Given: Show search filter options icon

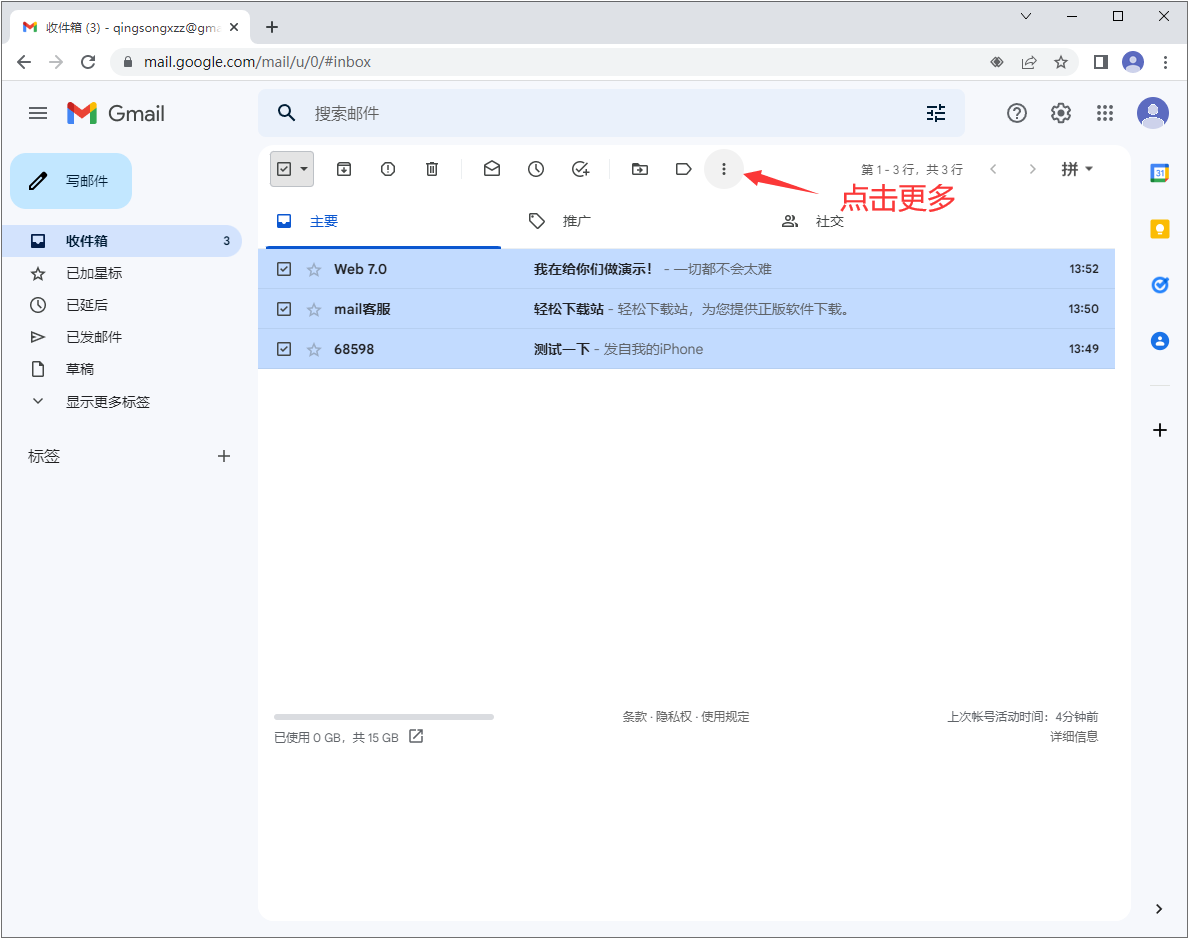Looking at the screenshot, I should pos(936,113).
